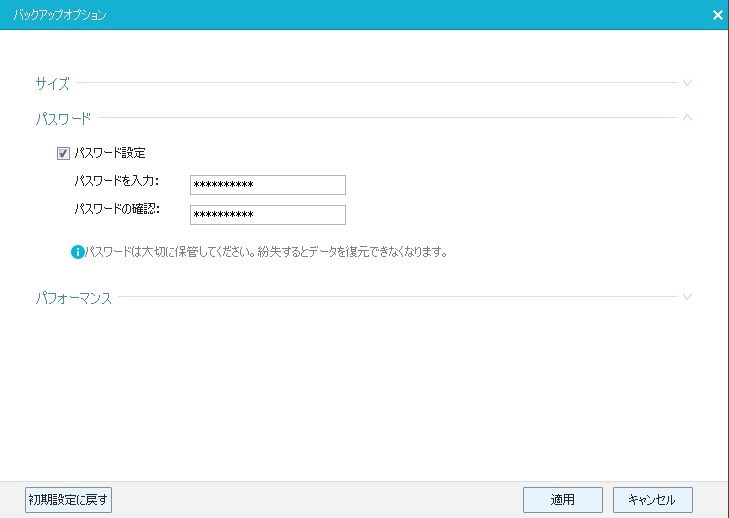Focus the パスワードを入力 input field
The image size is (729, 518).
(x=267, y=184)
